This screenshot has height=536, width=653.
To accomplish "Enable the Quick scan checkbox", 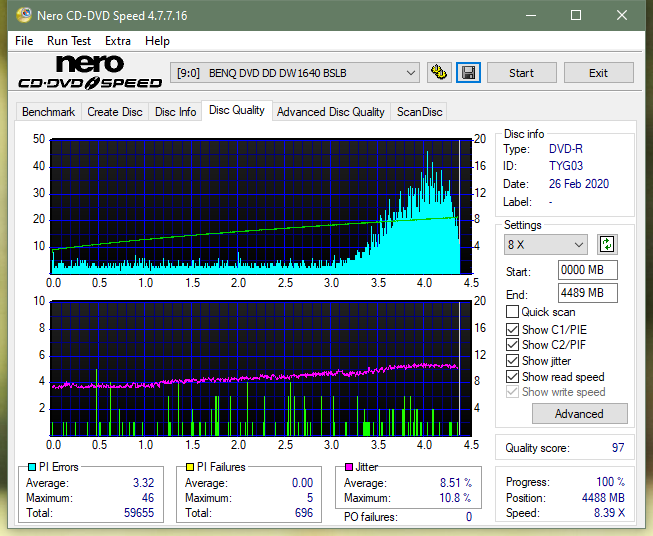I will [512, 312].
